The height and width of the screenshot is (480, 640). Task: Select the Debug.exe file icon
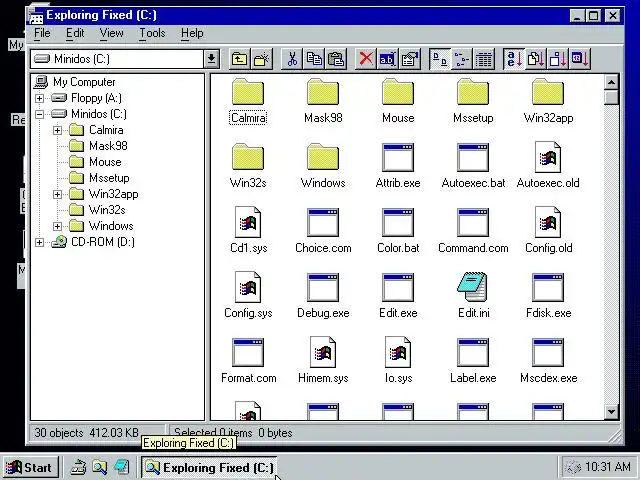click(323, 287)
